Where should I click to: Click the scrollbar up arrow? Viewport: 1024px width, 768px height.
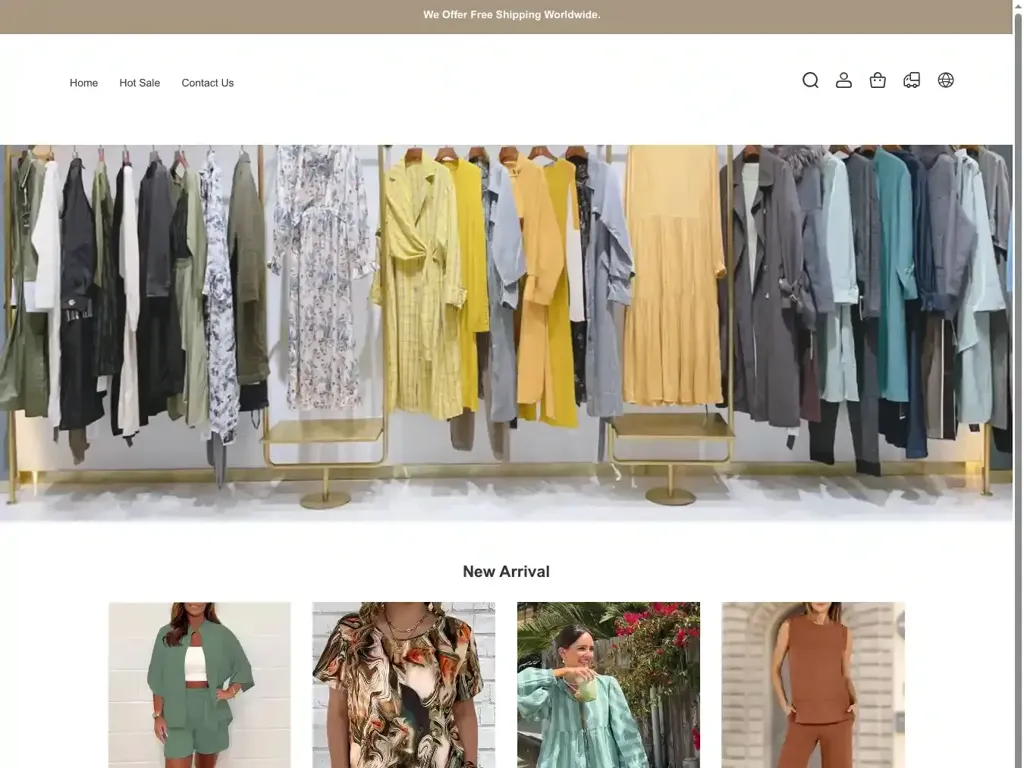pyautogui.click(x=1018, y=6)
